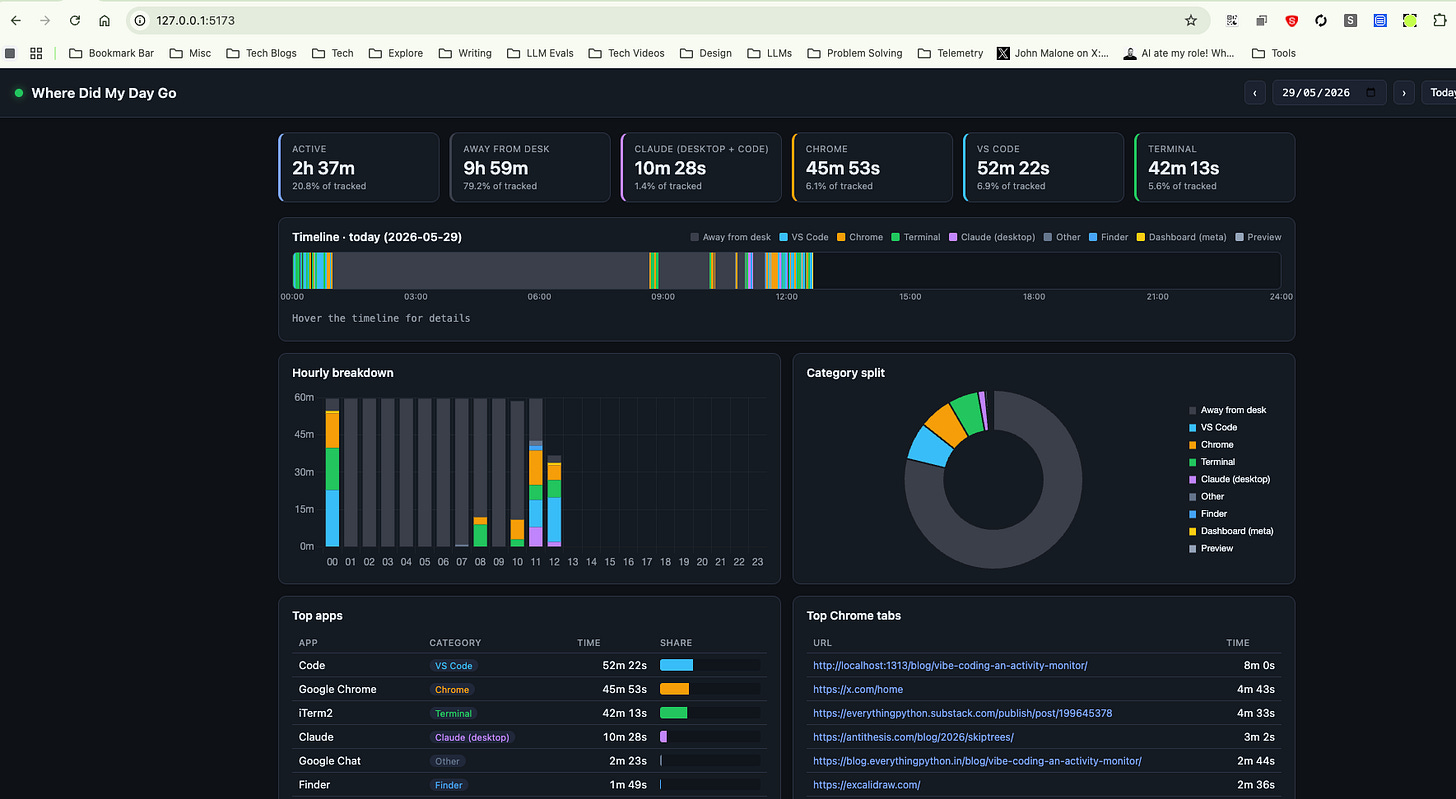Screen dimensions: 1456x799
Task: Click the browser forward arrow
Action: (45, 20)
